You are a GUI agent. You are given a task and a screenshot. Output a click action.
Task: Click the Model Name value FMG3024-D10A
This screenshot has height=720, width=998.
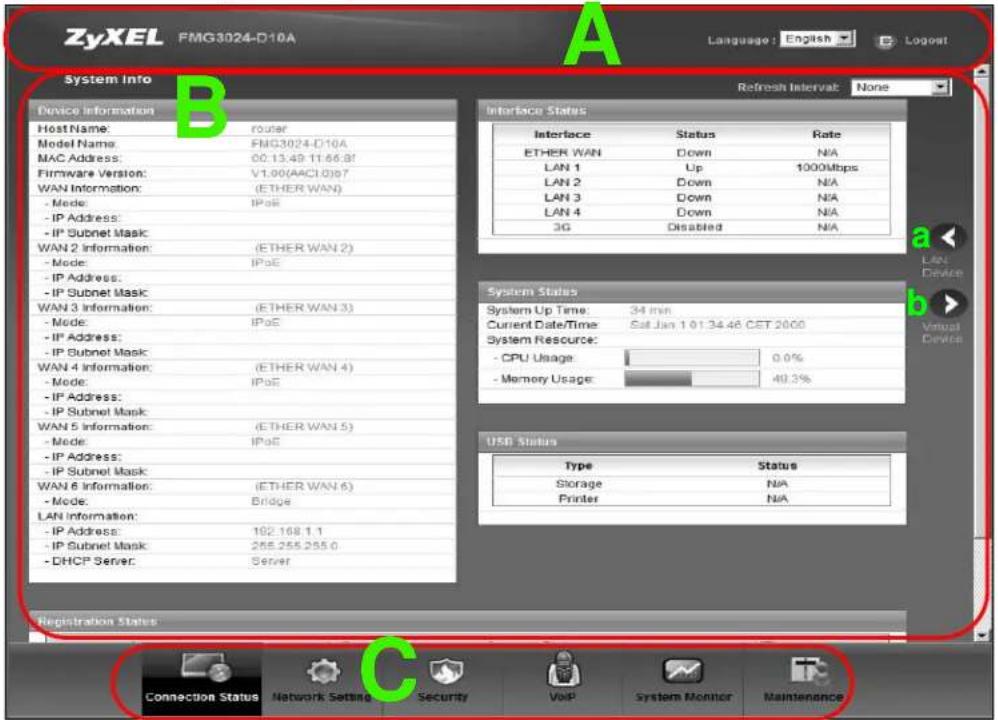299,144
